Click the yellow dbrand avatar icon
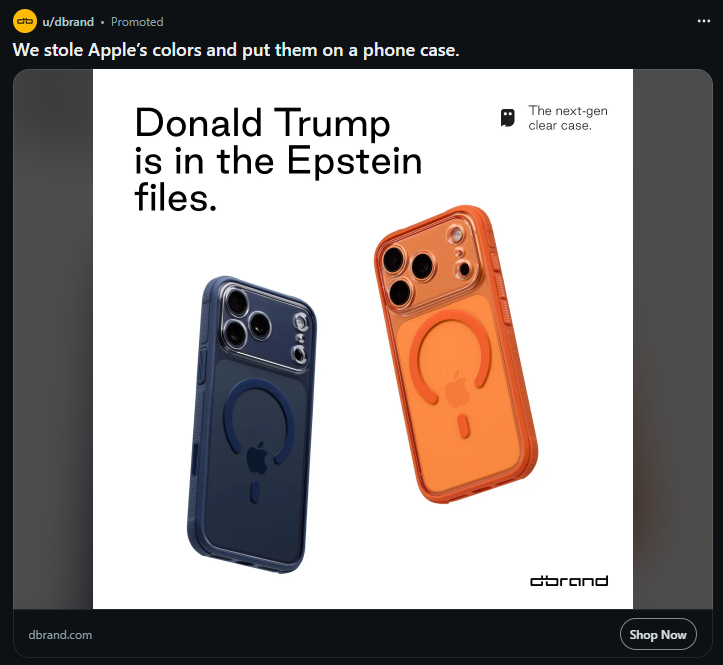The image size is (723, 665). tap(25, 21)
